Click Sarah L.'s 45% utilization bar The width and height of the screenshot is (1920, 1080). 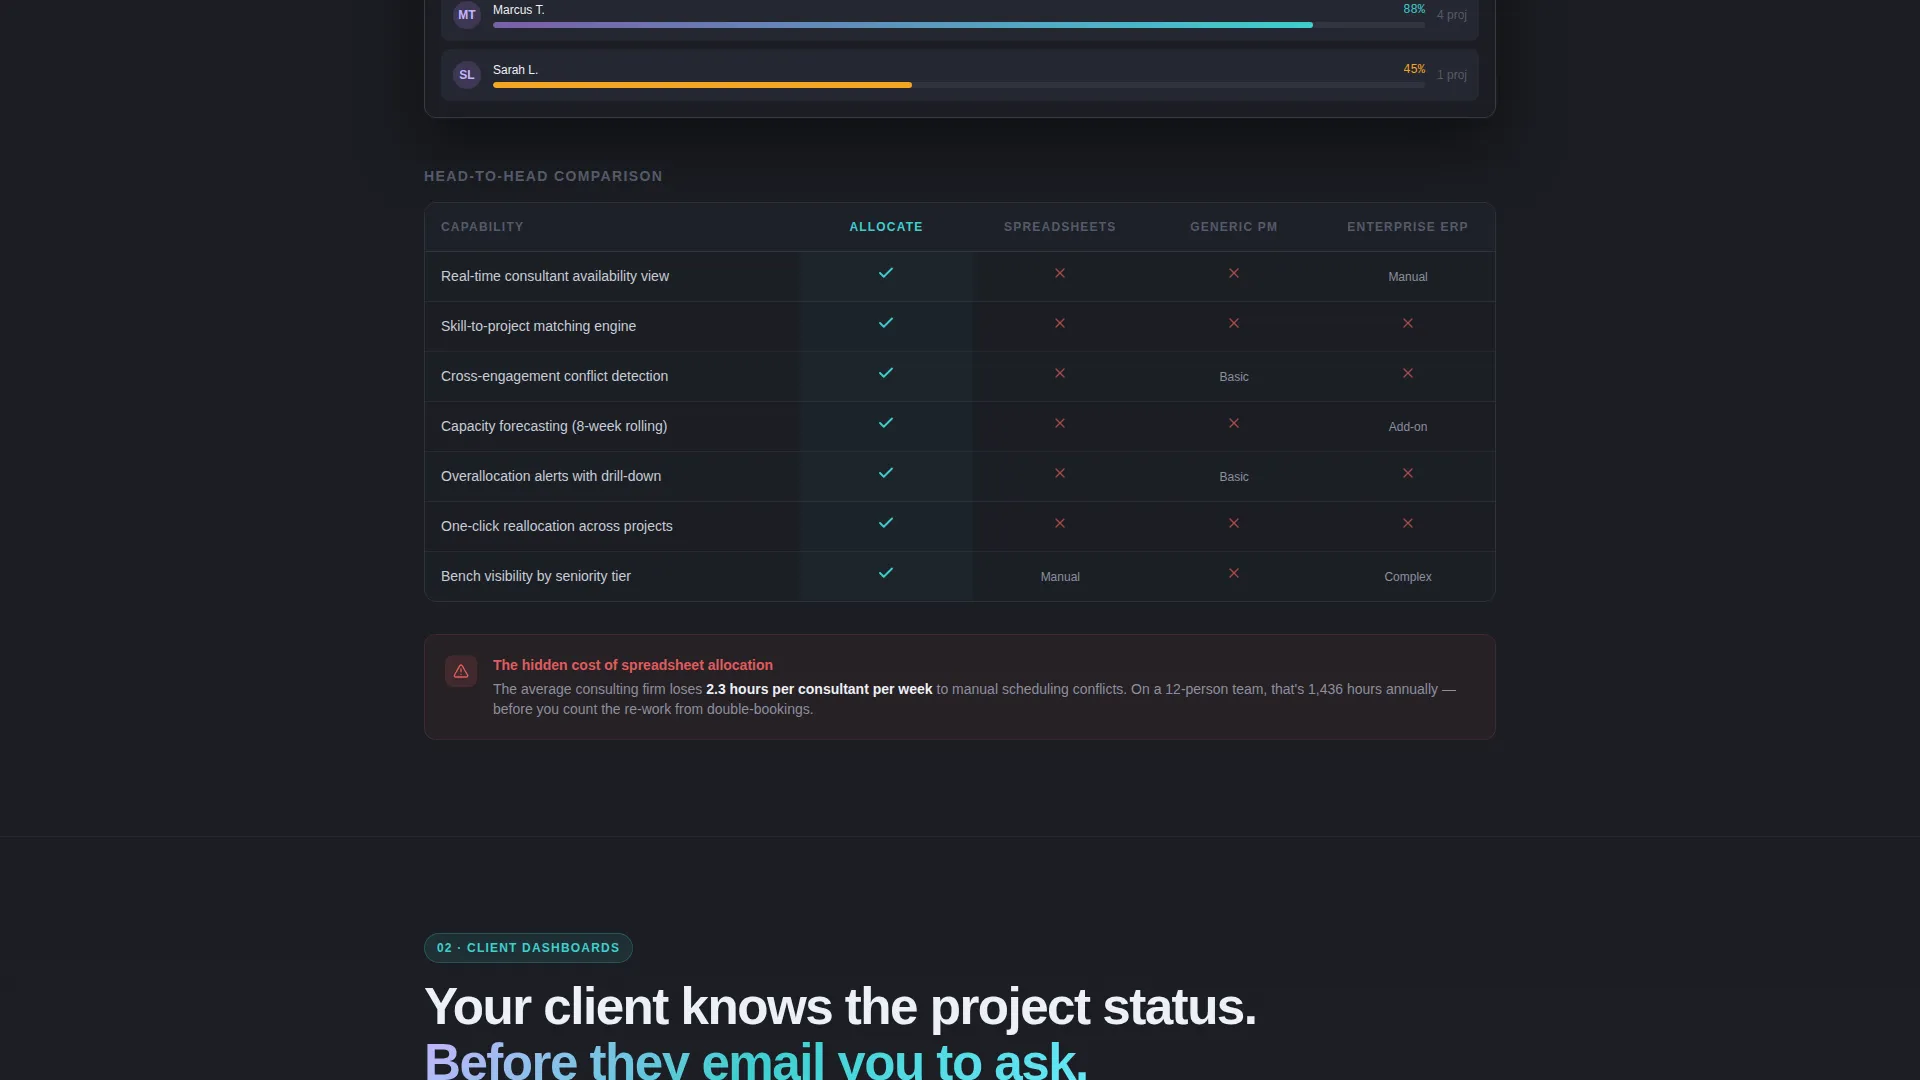pos(959,85)
